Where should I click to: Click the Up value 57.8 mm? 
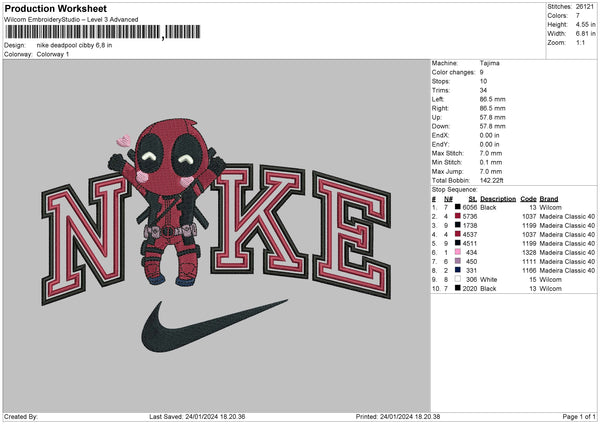point(492,117)
